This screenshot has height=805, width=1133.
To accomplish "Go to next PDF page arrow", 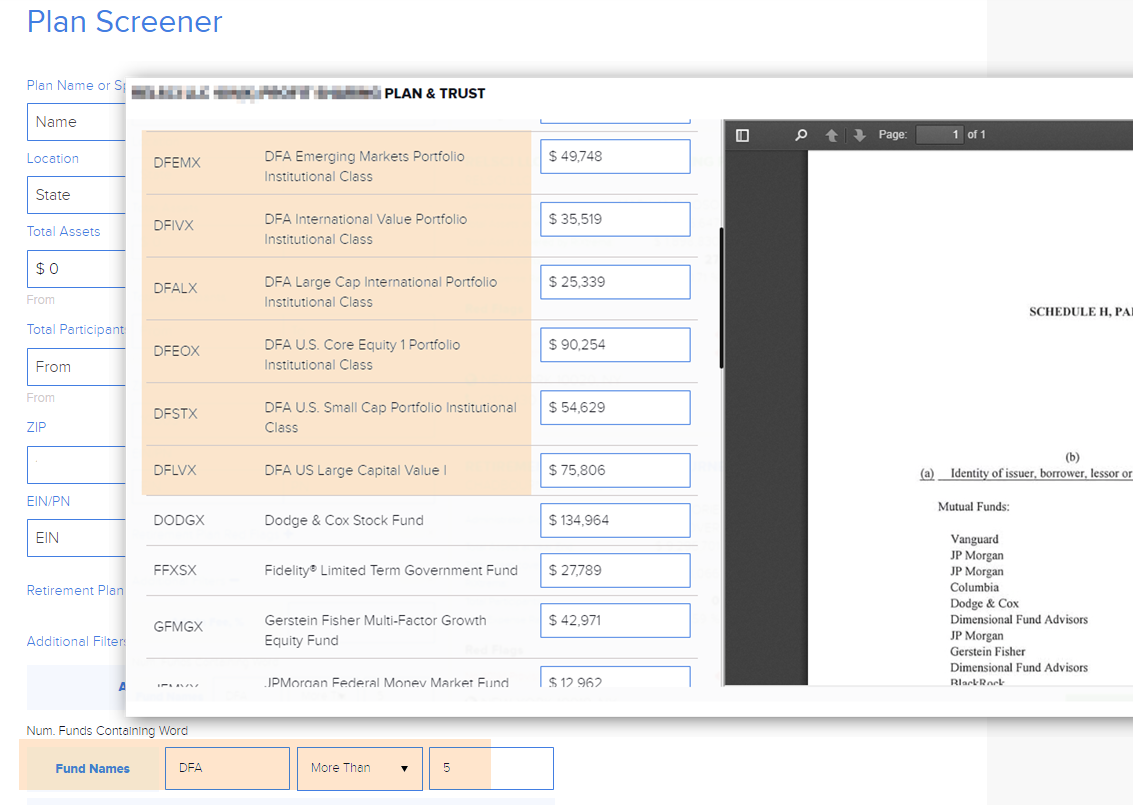I will [859, 135].
